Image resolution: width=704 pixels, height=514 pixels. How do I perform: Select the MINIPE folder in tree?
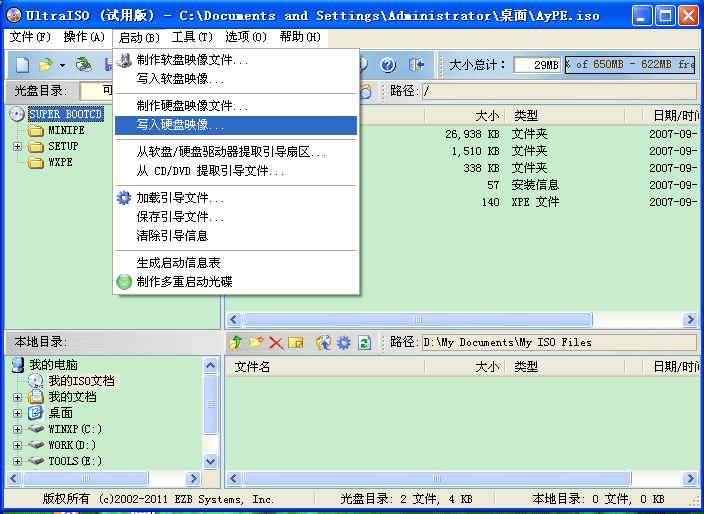(x=66, y=130)
